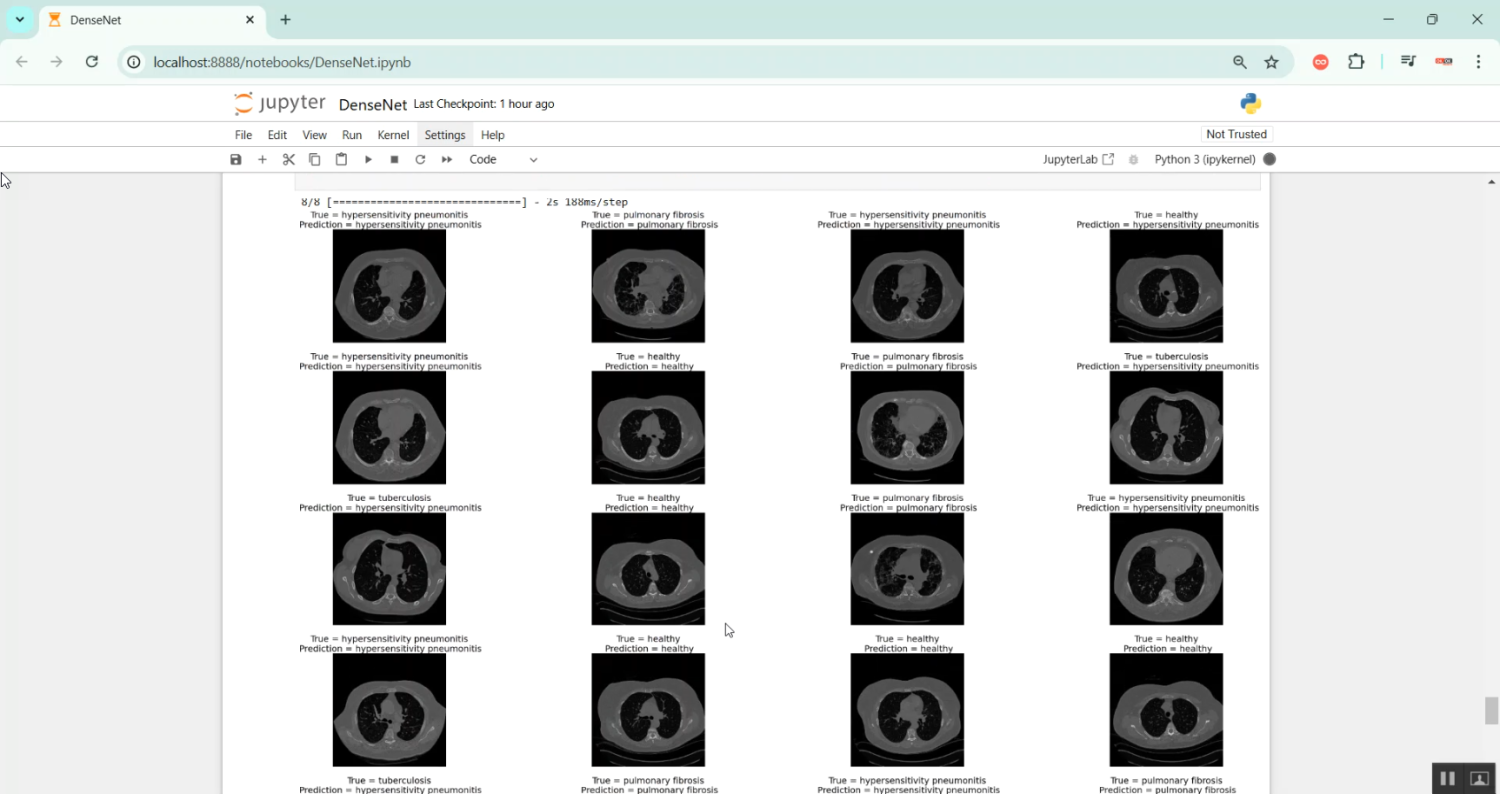Bookmark this page with the star icon
Viewport: 1500px width, 794px height.
1271,62
